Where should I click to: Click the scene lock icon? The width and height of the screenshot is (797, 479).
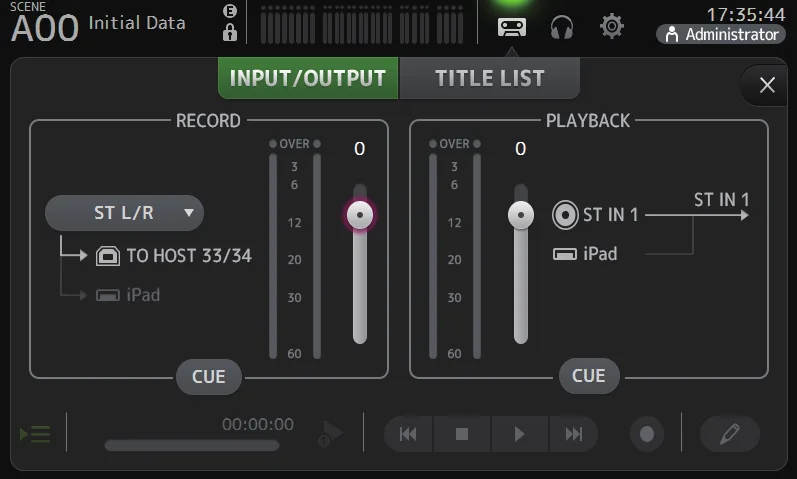pos(230,33)
